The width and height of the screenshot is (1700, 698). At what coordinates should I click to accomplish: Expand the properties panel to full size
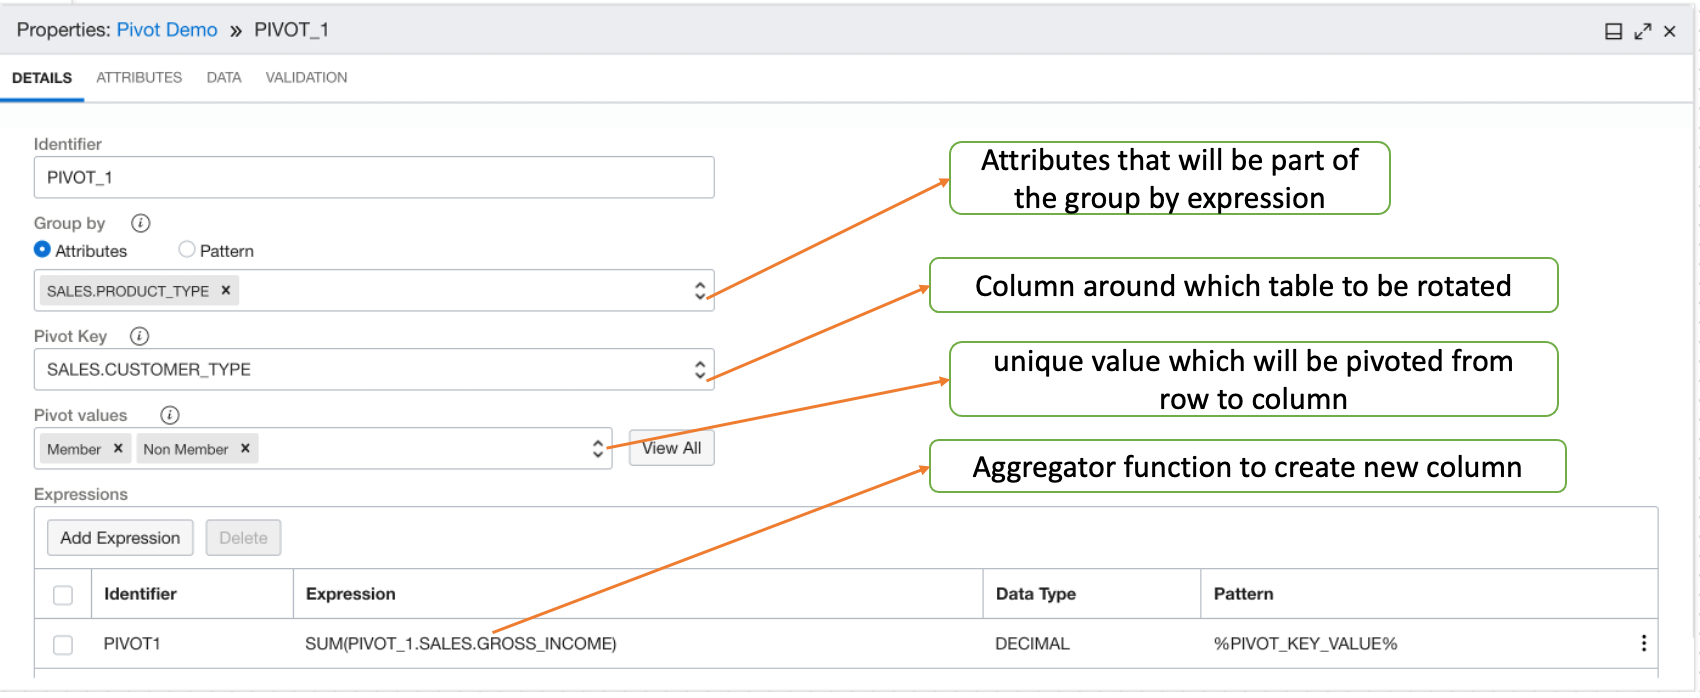(1642, 32)
